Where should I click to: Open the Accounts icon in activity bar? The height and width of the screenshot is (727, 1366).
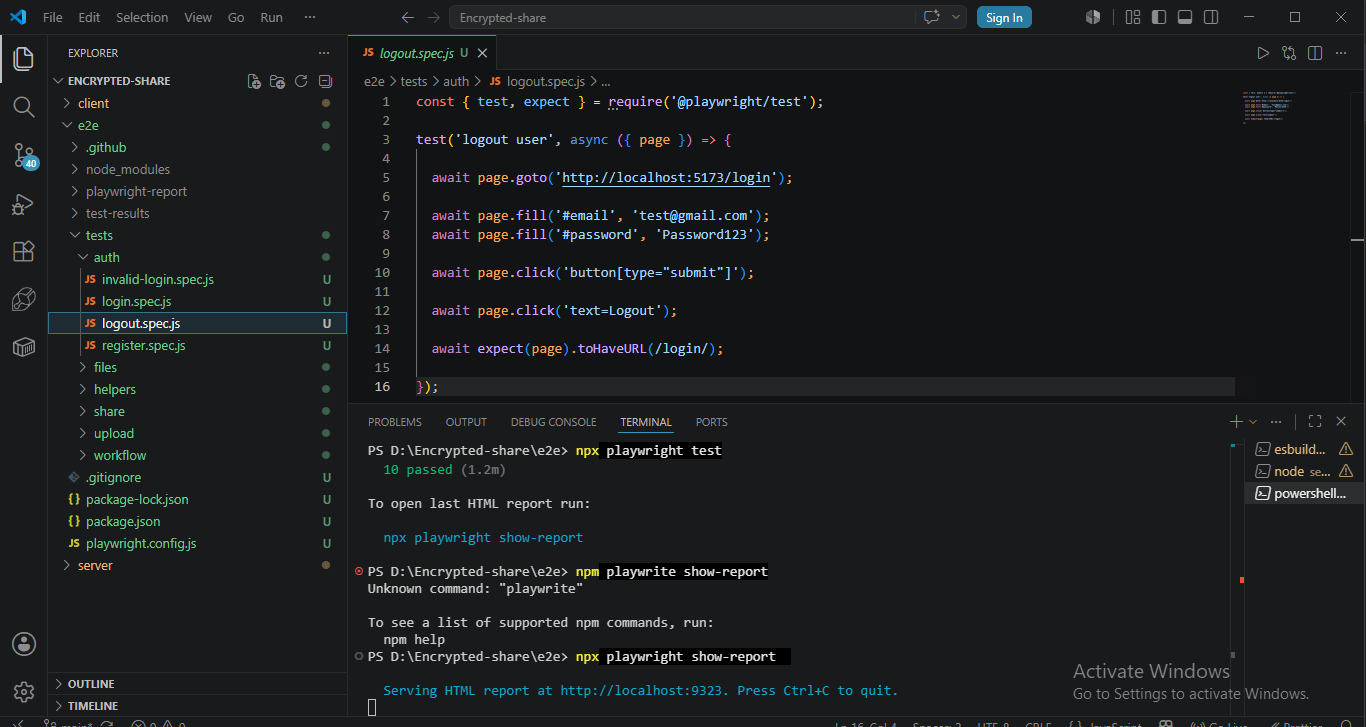click(23, 644)
